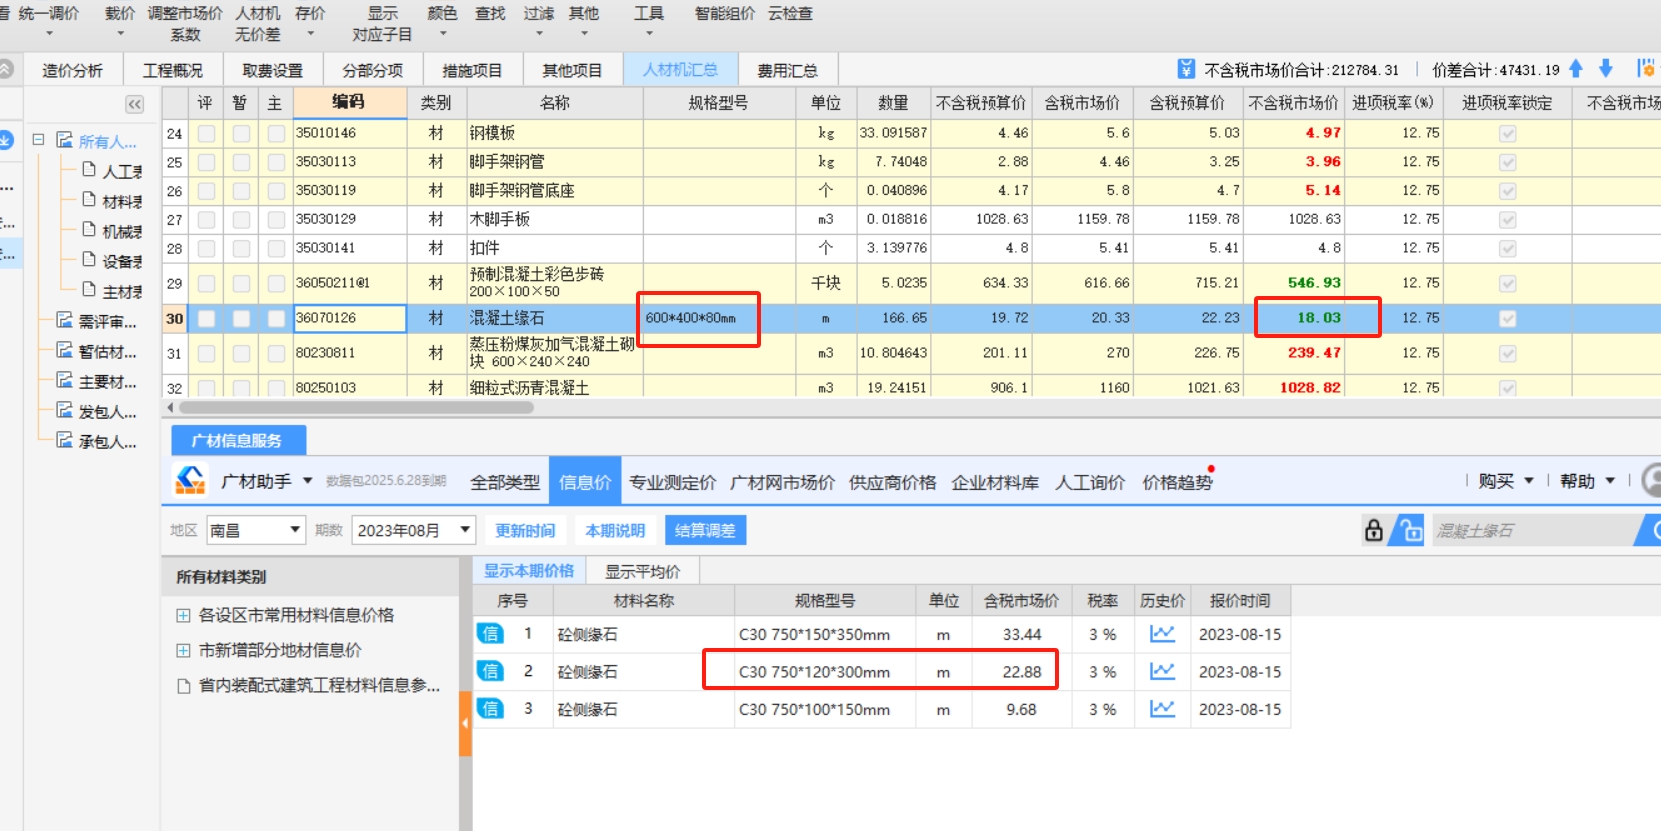This screenshot has height=831, width=1661.
Task: Click 智能组价 in the toolbar
Action: (x=725, y=14)
